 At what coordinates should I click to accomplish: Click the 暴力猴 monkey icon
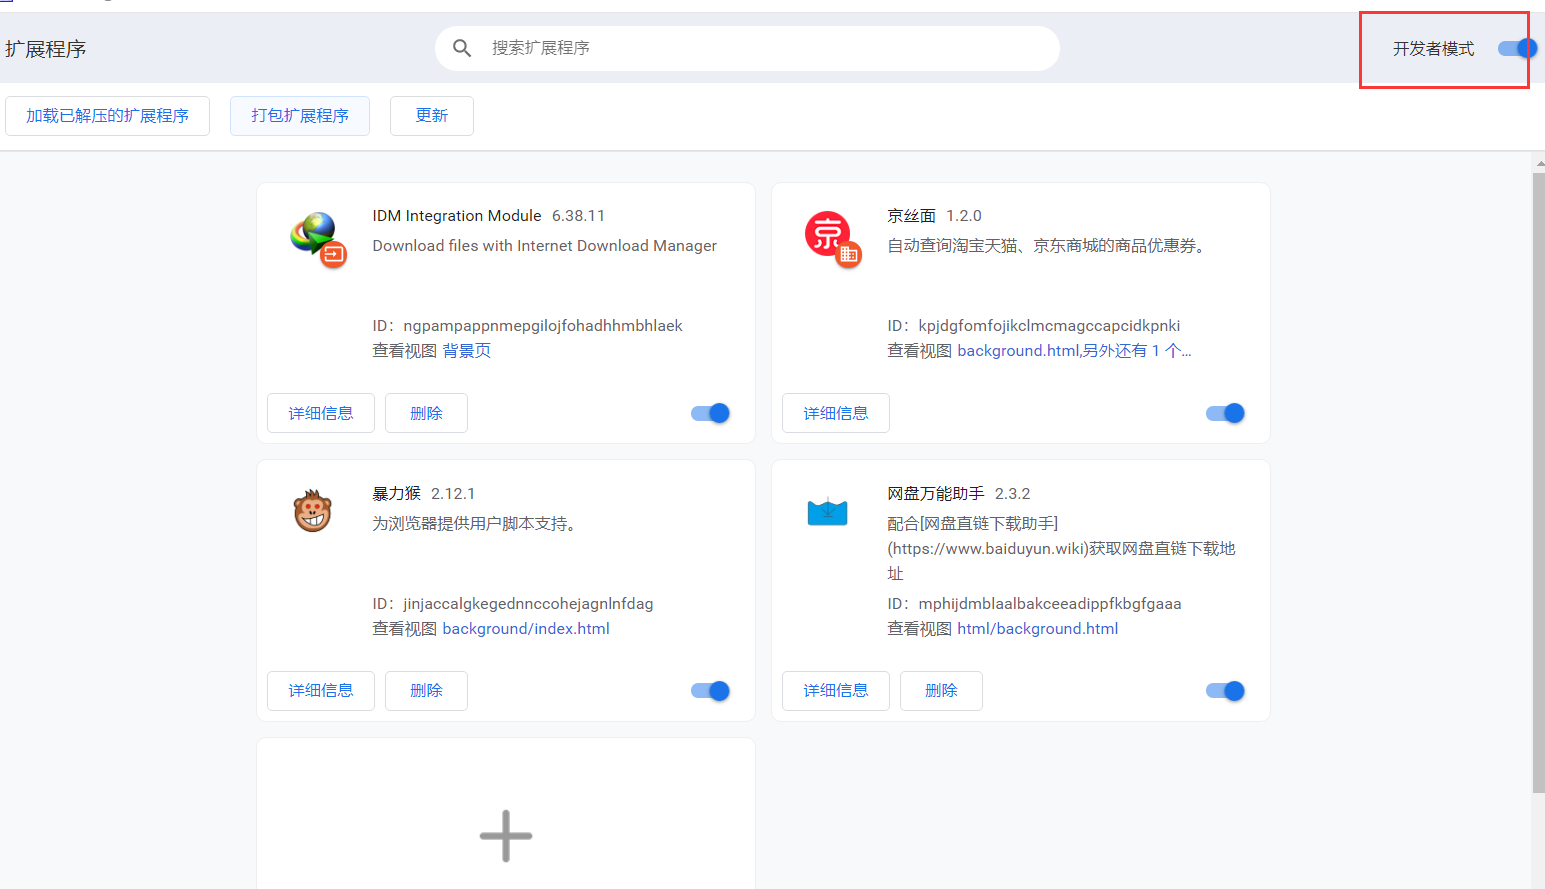click(x=312, y=511)
